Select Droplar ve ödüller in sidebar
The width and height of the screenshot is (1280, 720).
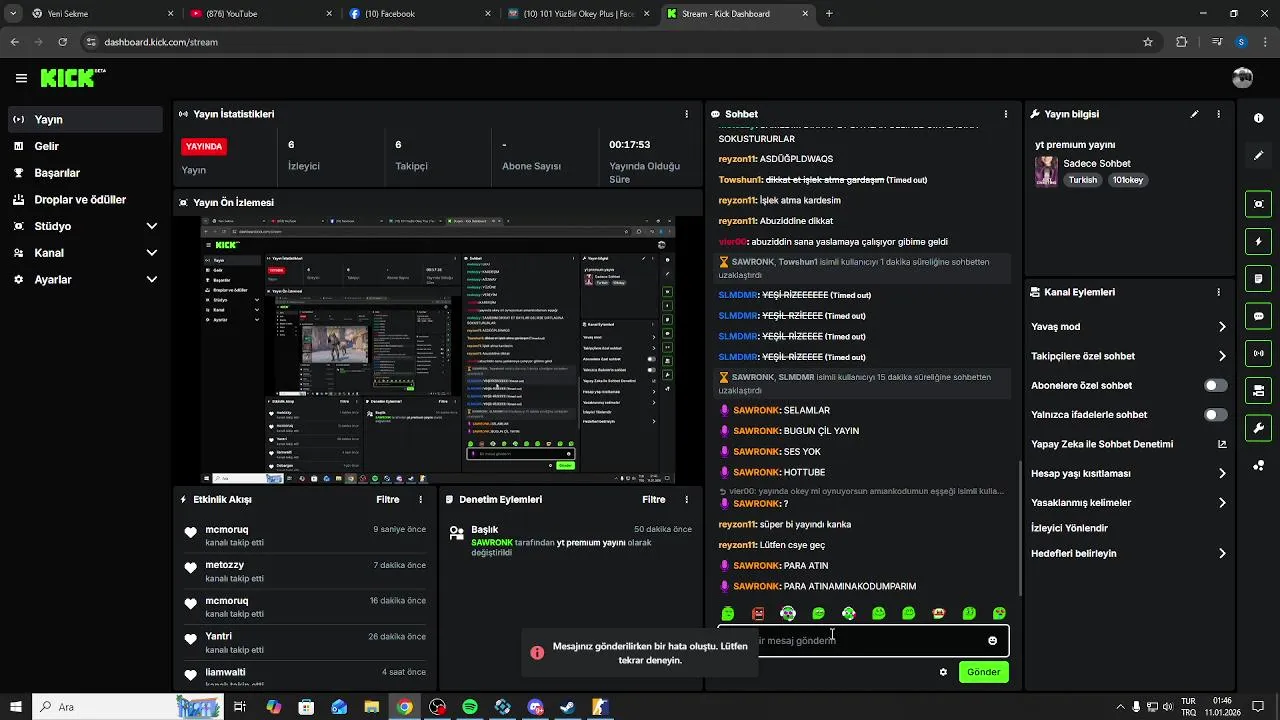[x=86, y=199]
